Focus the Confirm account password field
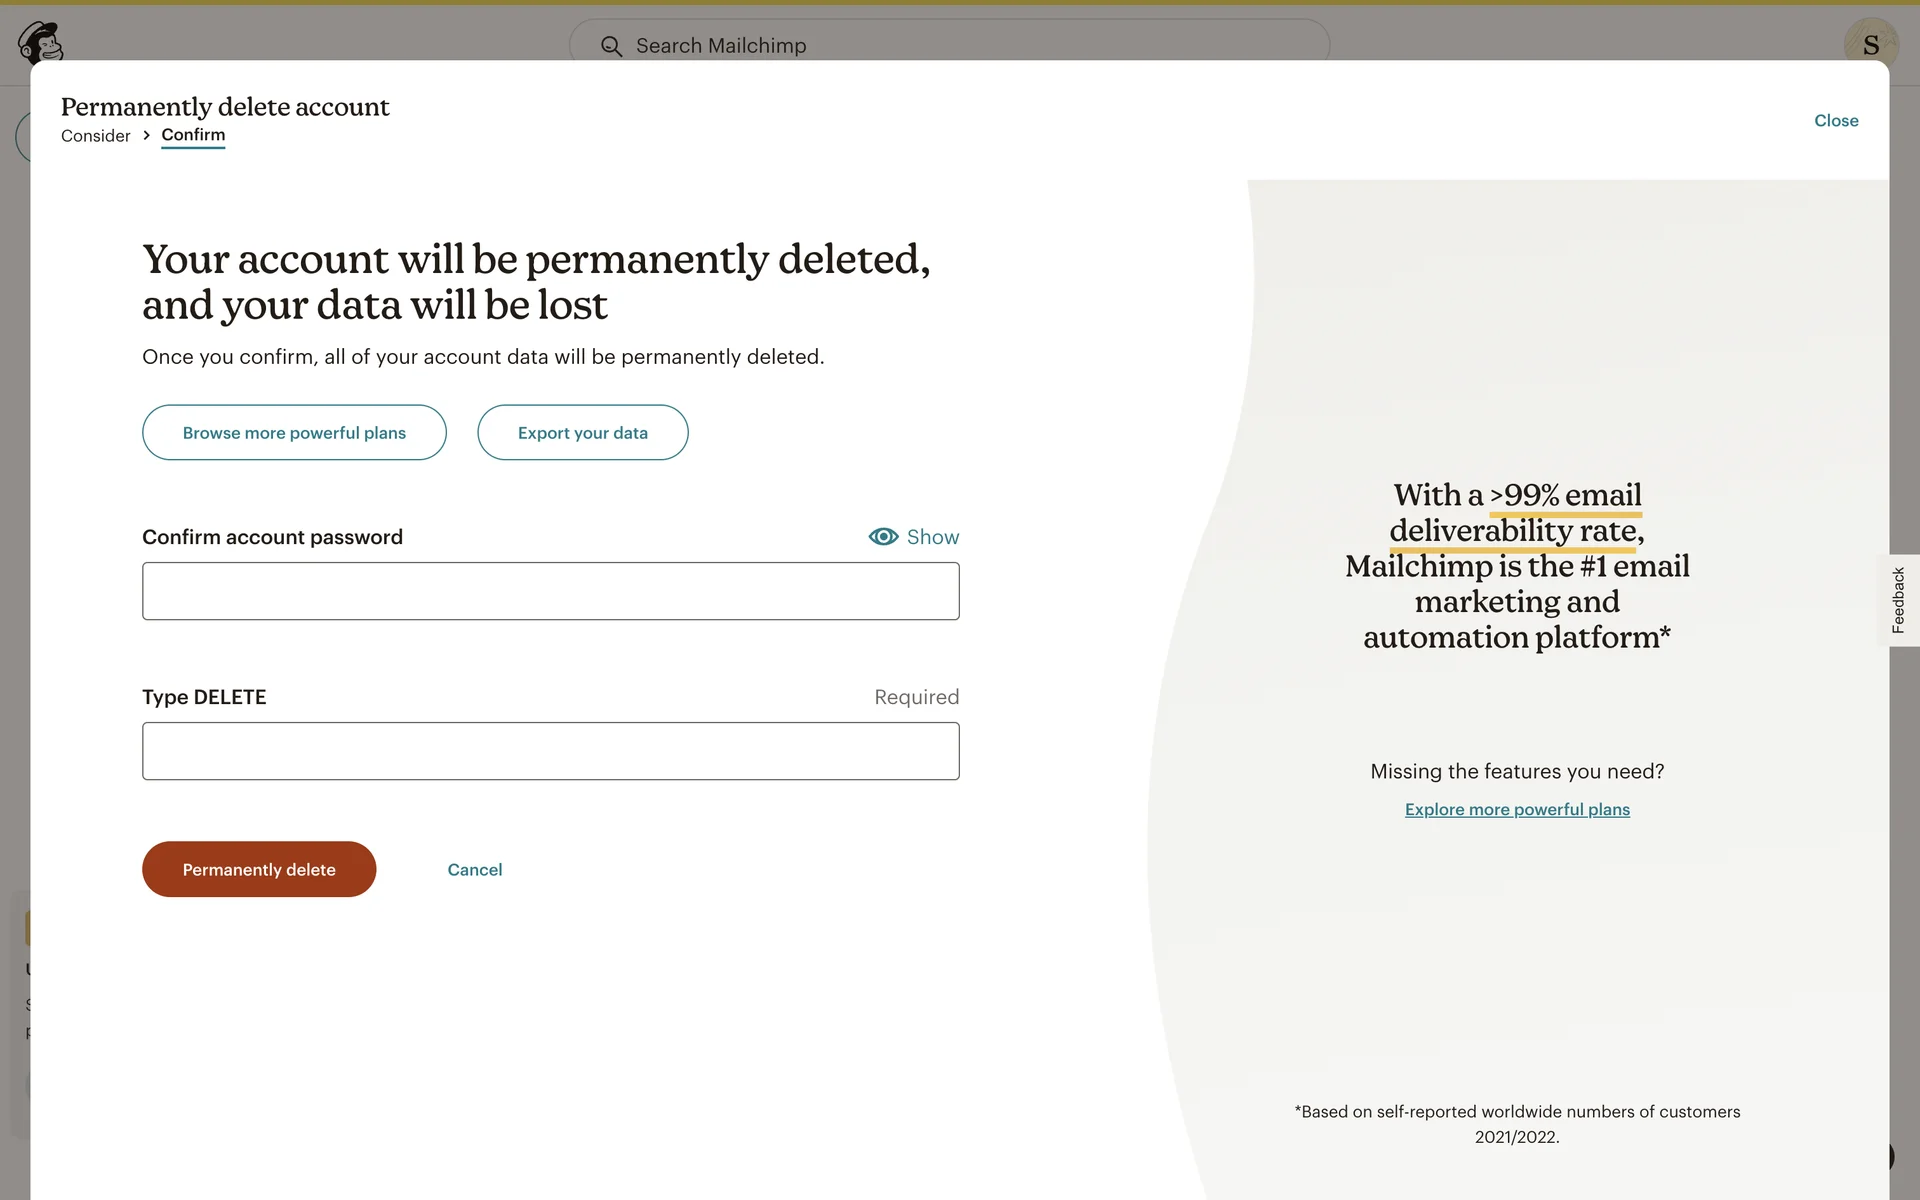 550,591
